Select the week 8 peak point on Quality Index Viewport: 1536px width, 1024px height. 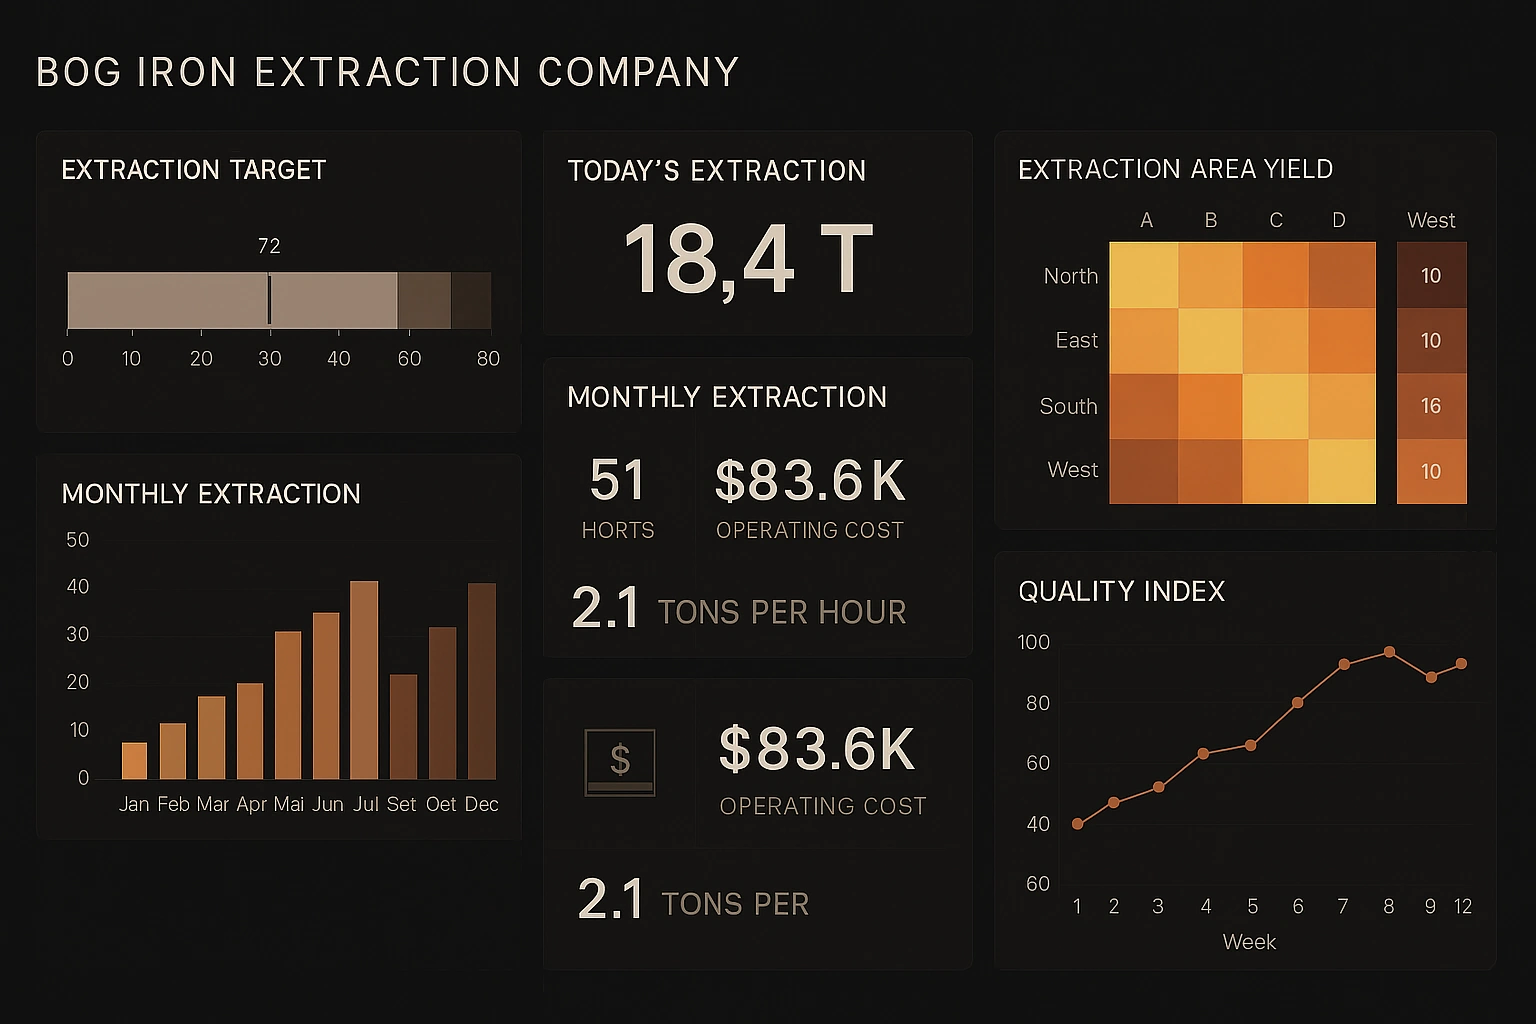(1389, 652)
